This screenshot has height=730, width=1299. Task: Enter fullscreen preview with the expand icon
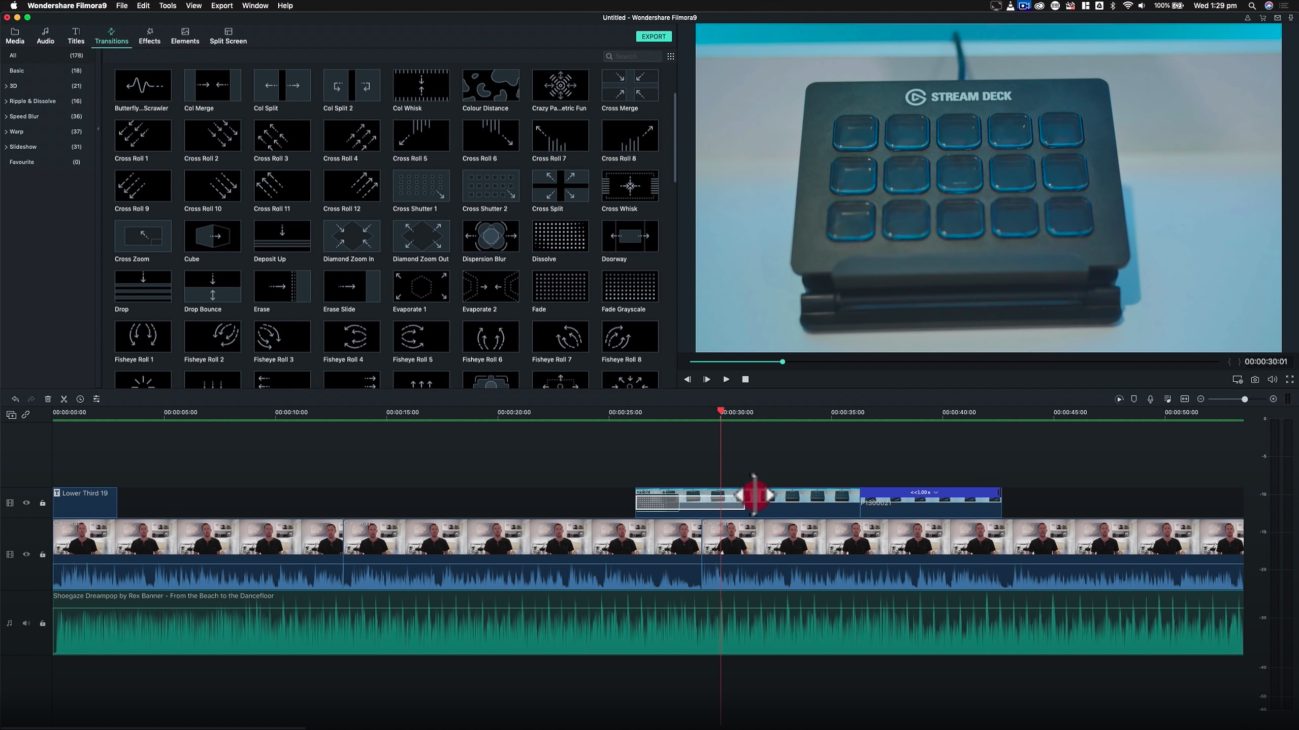tap(1289, 379)
